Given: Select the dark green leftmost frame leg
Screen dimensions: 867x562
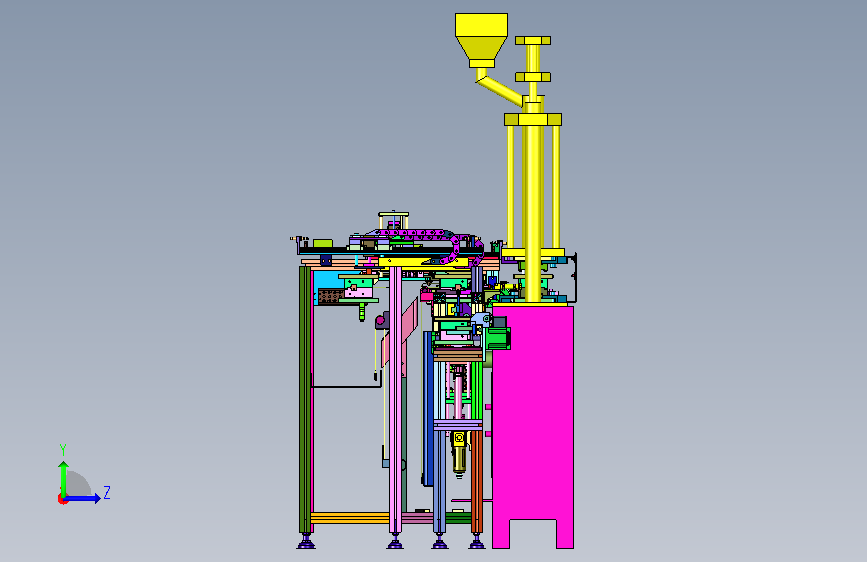Looking at the screenshot, I should click(304, 399).
